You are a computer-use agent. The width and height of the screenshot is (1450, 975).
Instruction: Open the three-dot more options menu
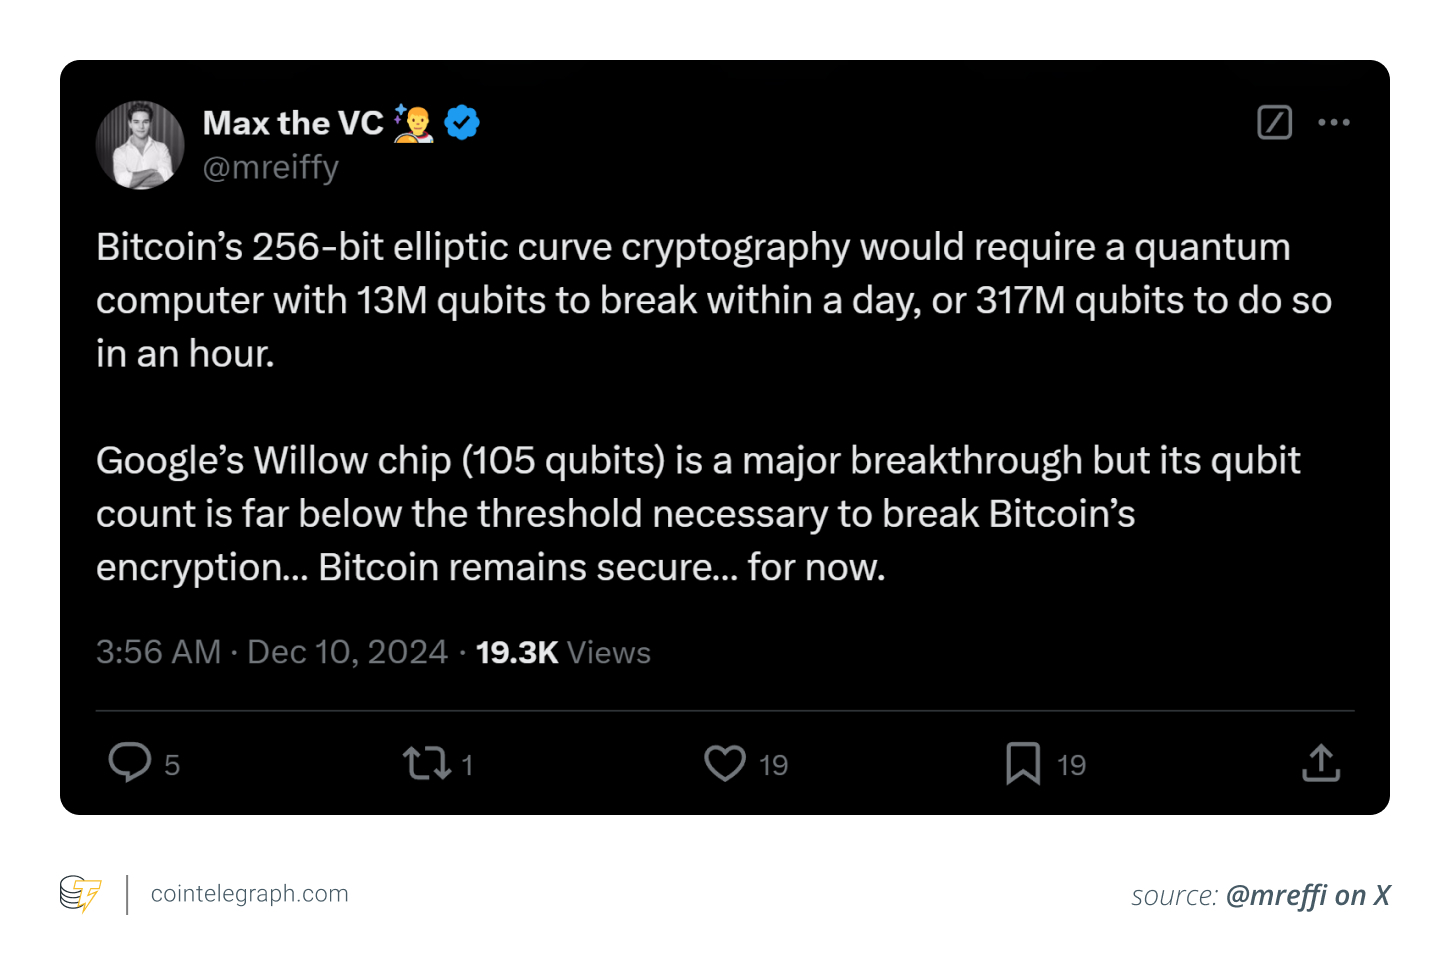[x=1333, y=122]
